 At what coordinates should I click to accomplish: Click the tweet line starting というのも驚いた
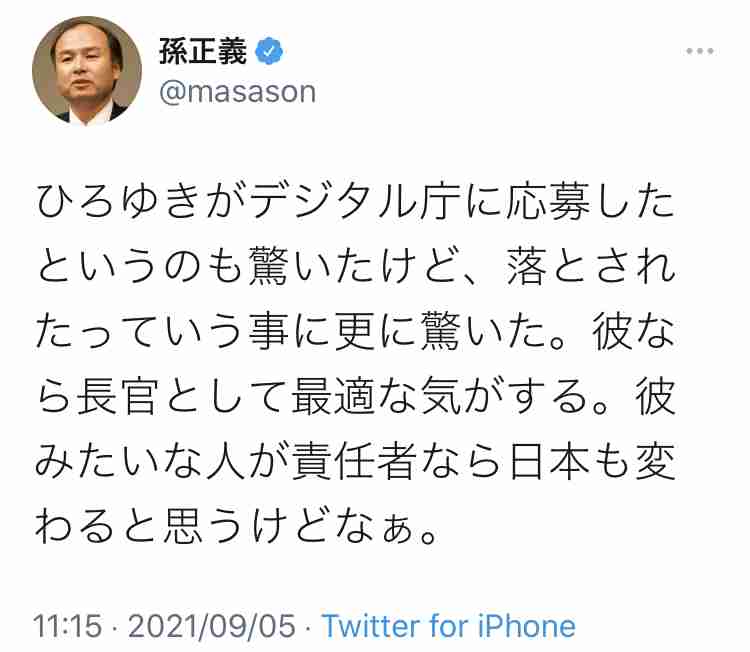[x=356, y=267]
